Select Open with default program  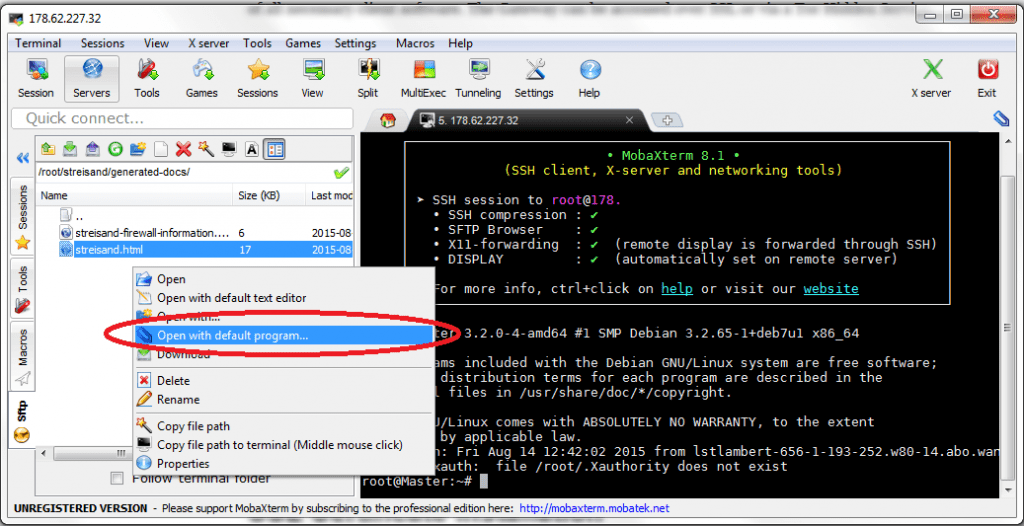pyautogui.click(x=284, y=335)
